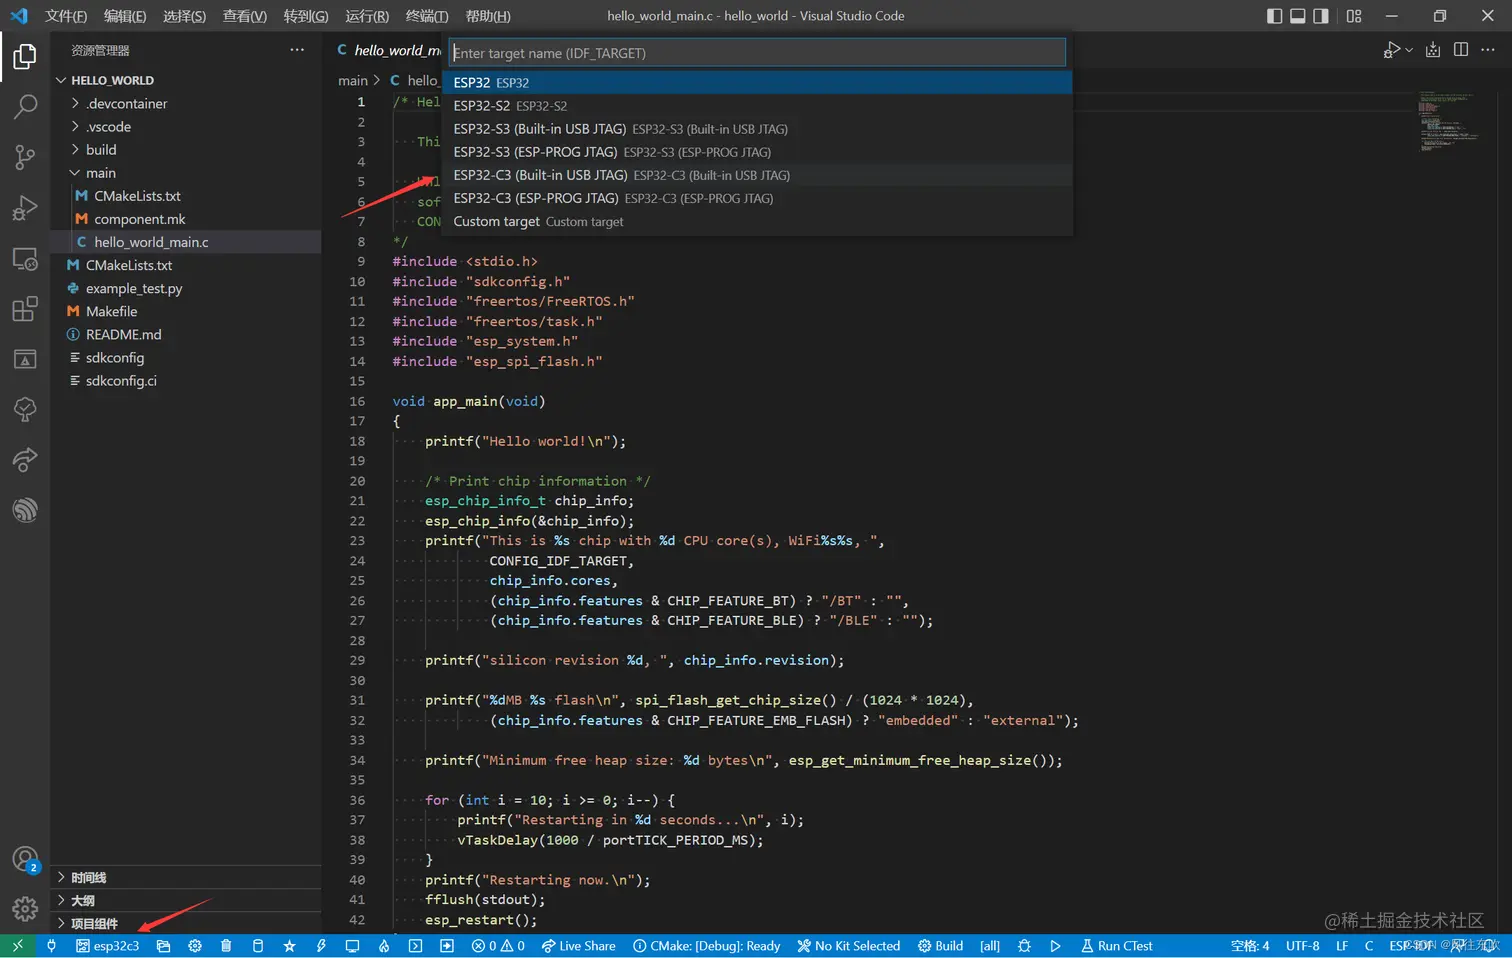Click Run CTest in status bar
The height and width of the screenshot is (958, 1512).
(1117, 946)
